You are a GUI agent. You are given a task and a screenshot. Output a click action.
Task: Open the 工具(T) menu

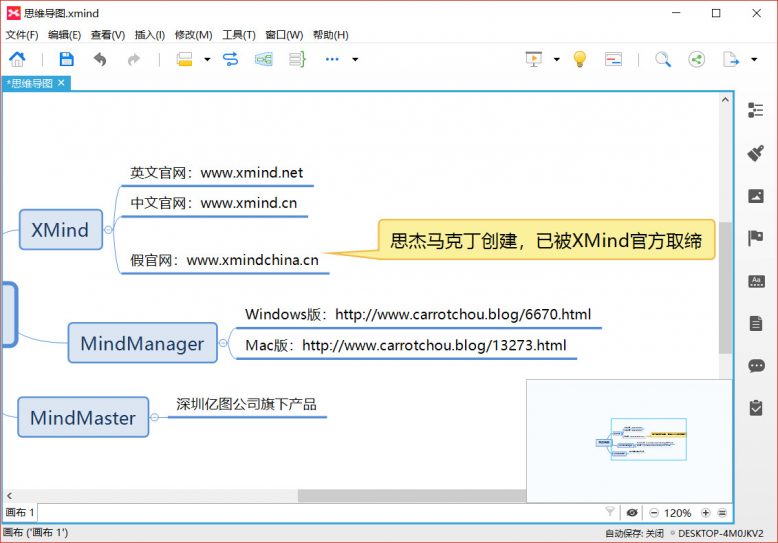tap(239, 35)
